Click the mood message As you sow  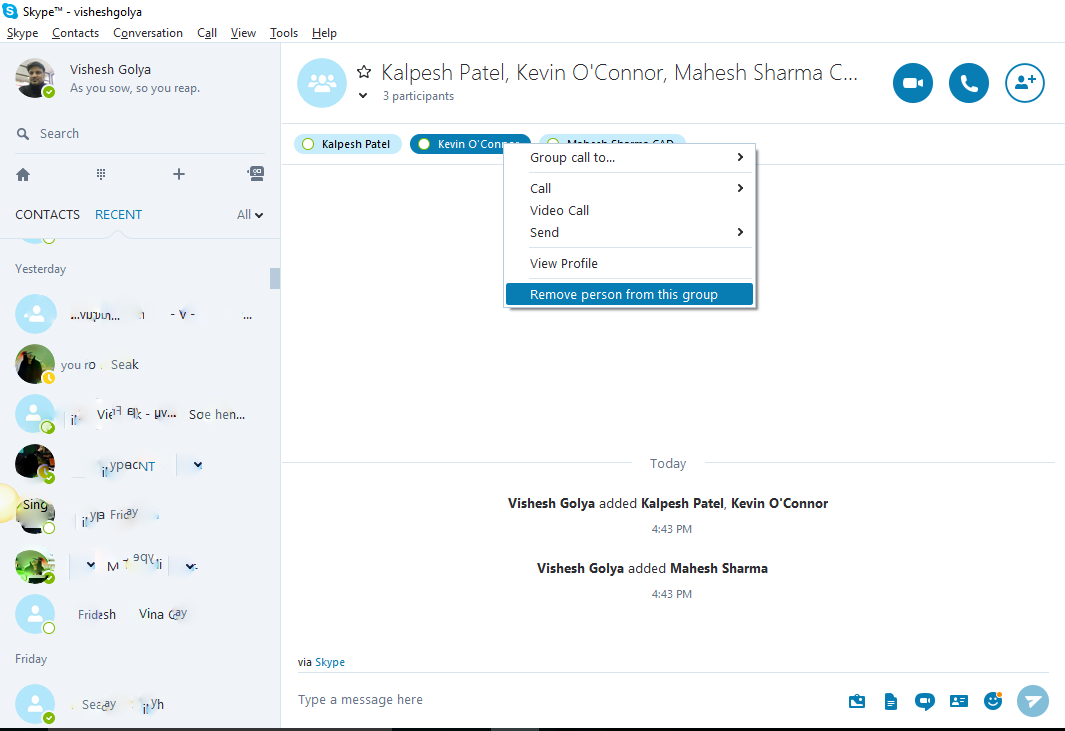[x=134, y=88]
